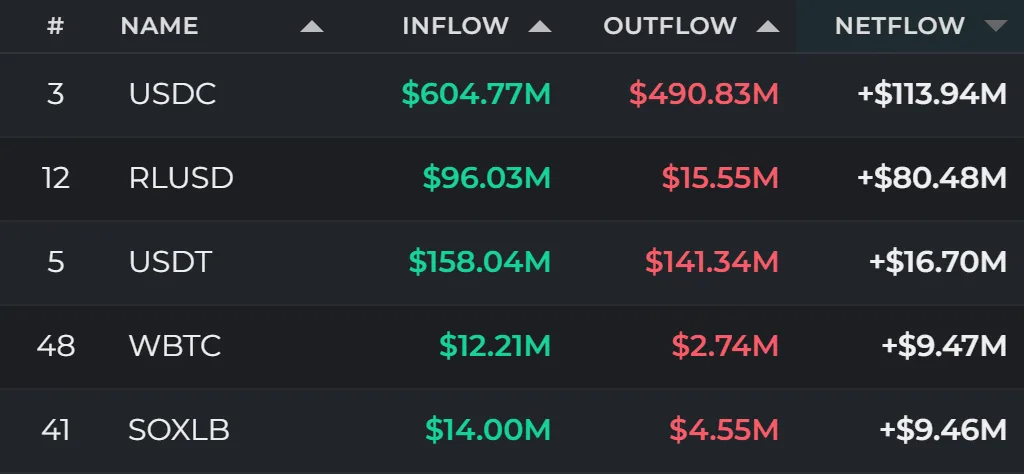Click rank number 5 in USDT row
Screen dimensions: 1024x474
[56, 262]
